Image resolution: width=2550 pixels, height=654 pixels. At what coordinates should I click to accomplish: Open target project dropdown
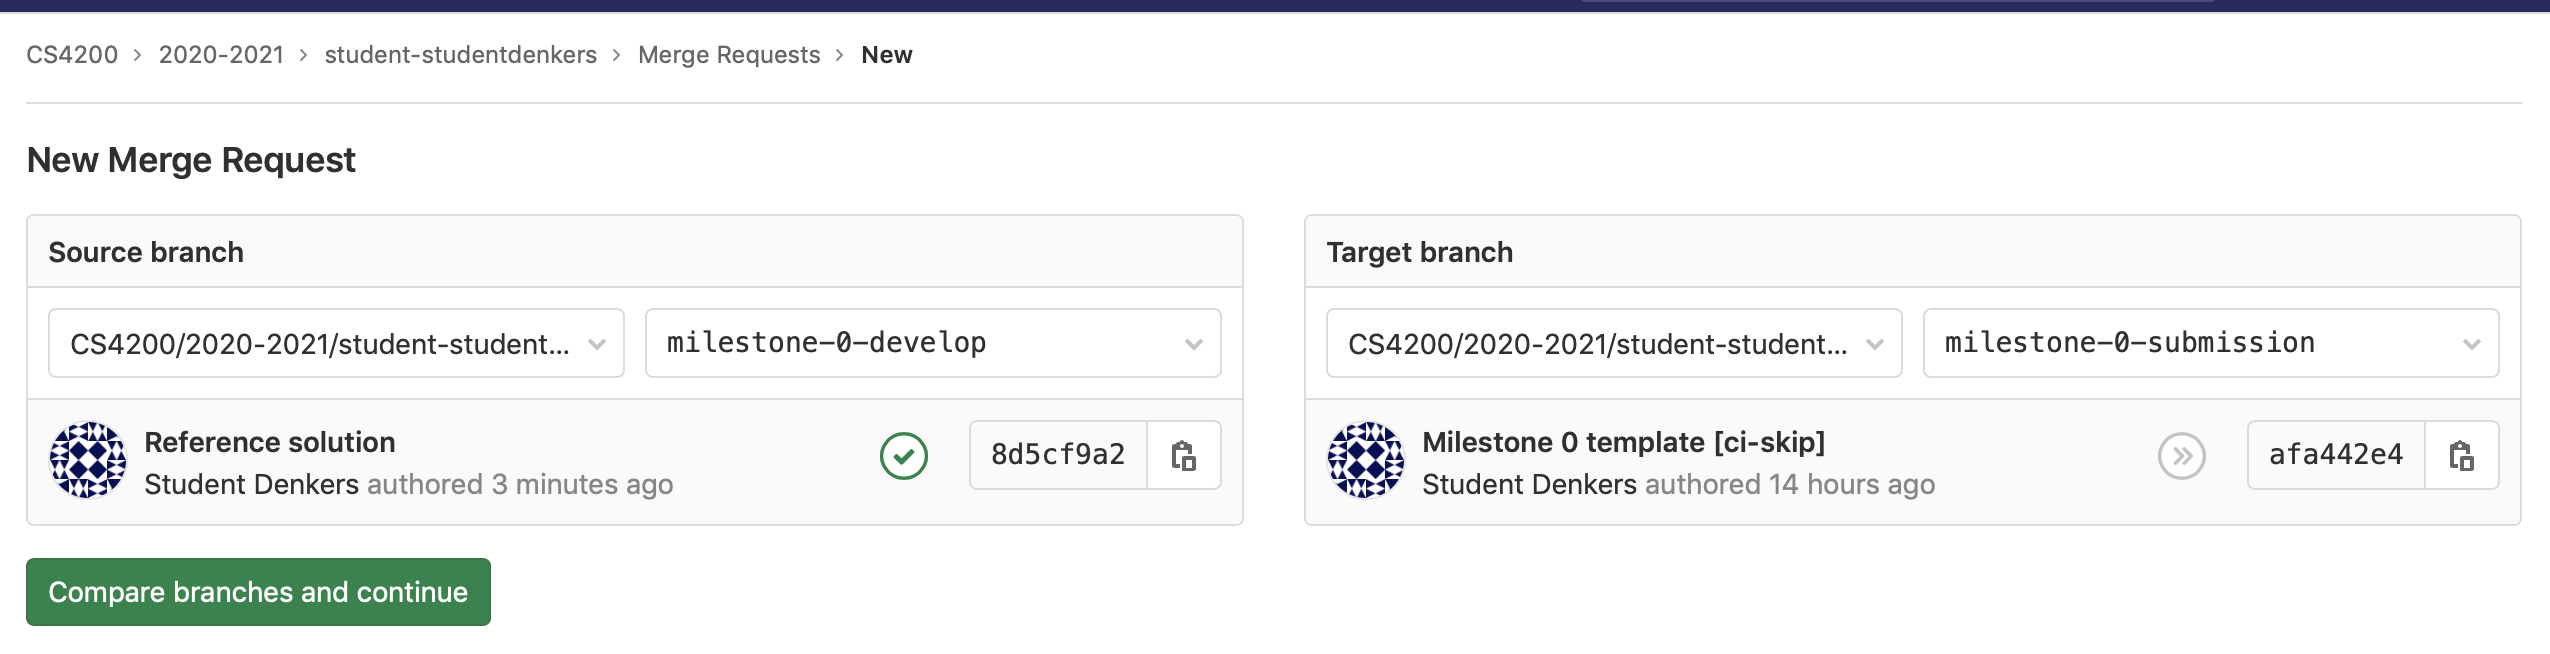coord(1614,344)
